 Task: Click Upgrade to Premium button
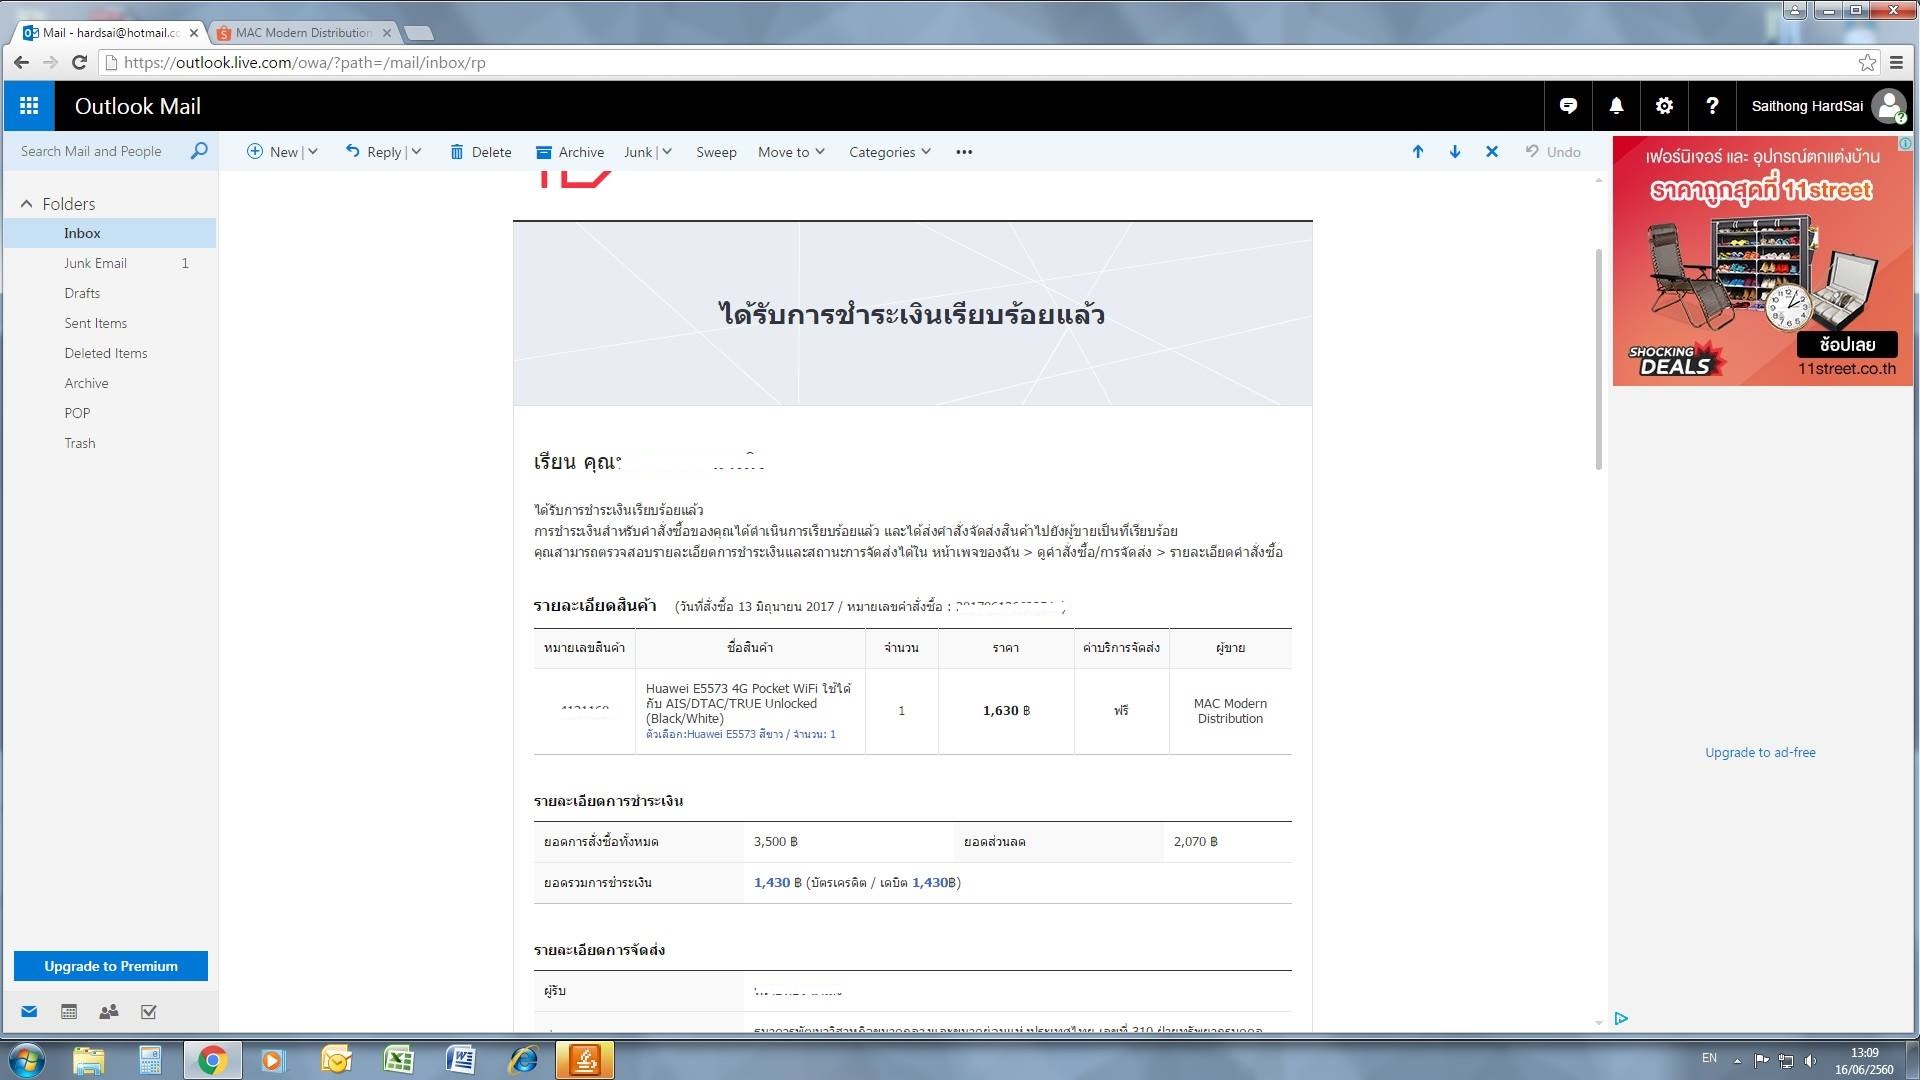tap(111, 966)
